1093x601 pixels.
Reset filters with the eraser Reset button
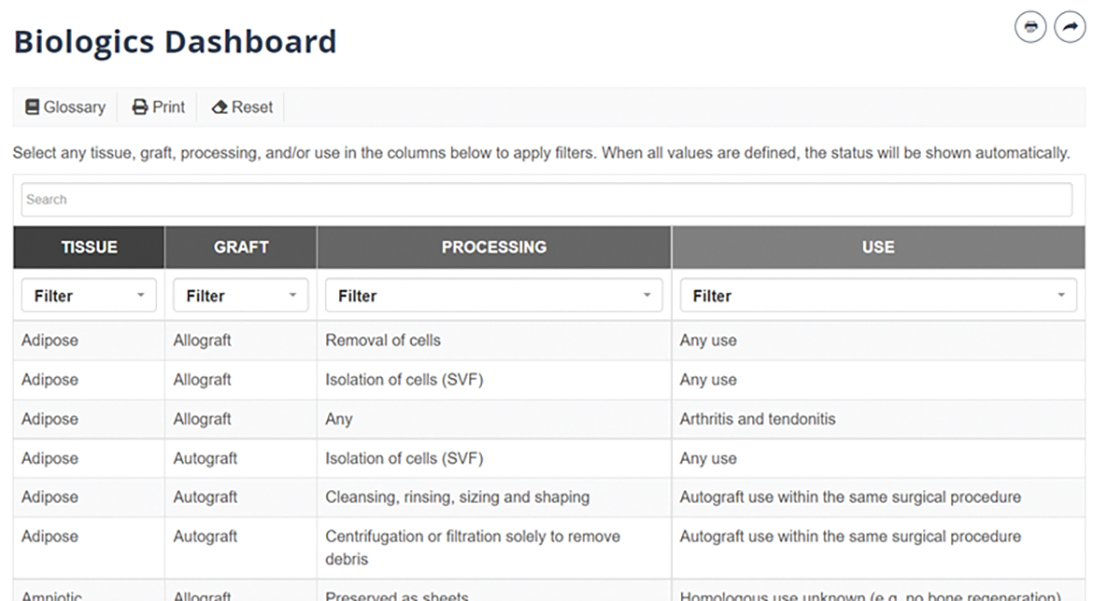coord(242,107)
